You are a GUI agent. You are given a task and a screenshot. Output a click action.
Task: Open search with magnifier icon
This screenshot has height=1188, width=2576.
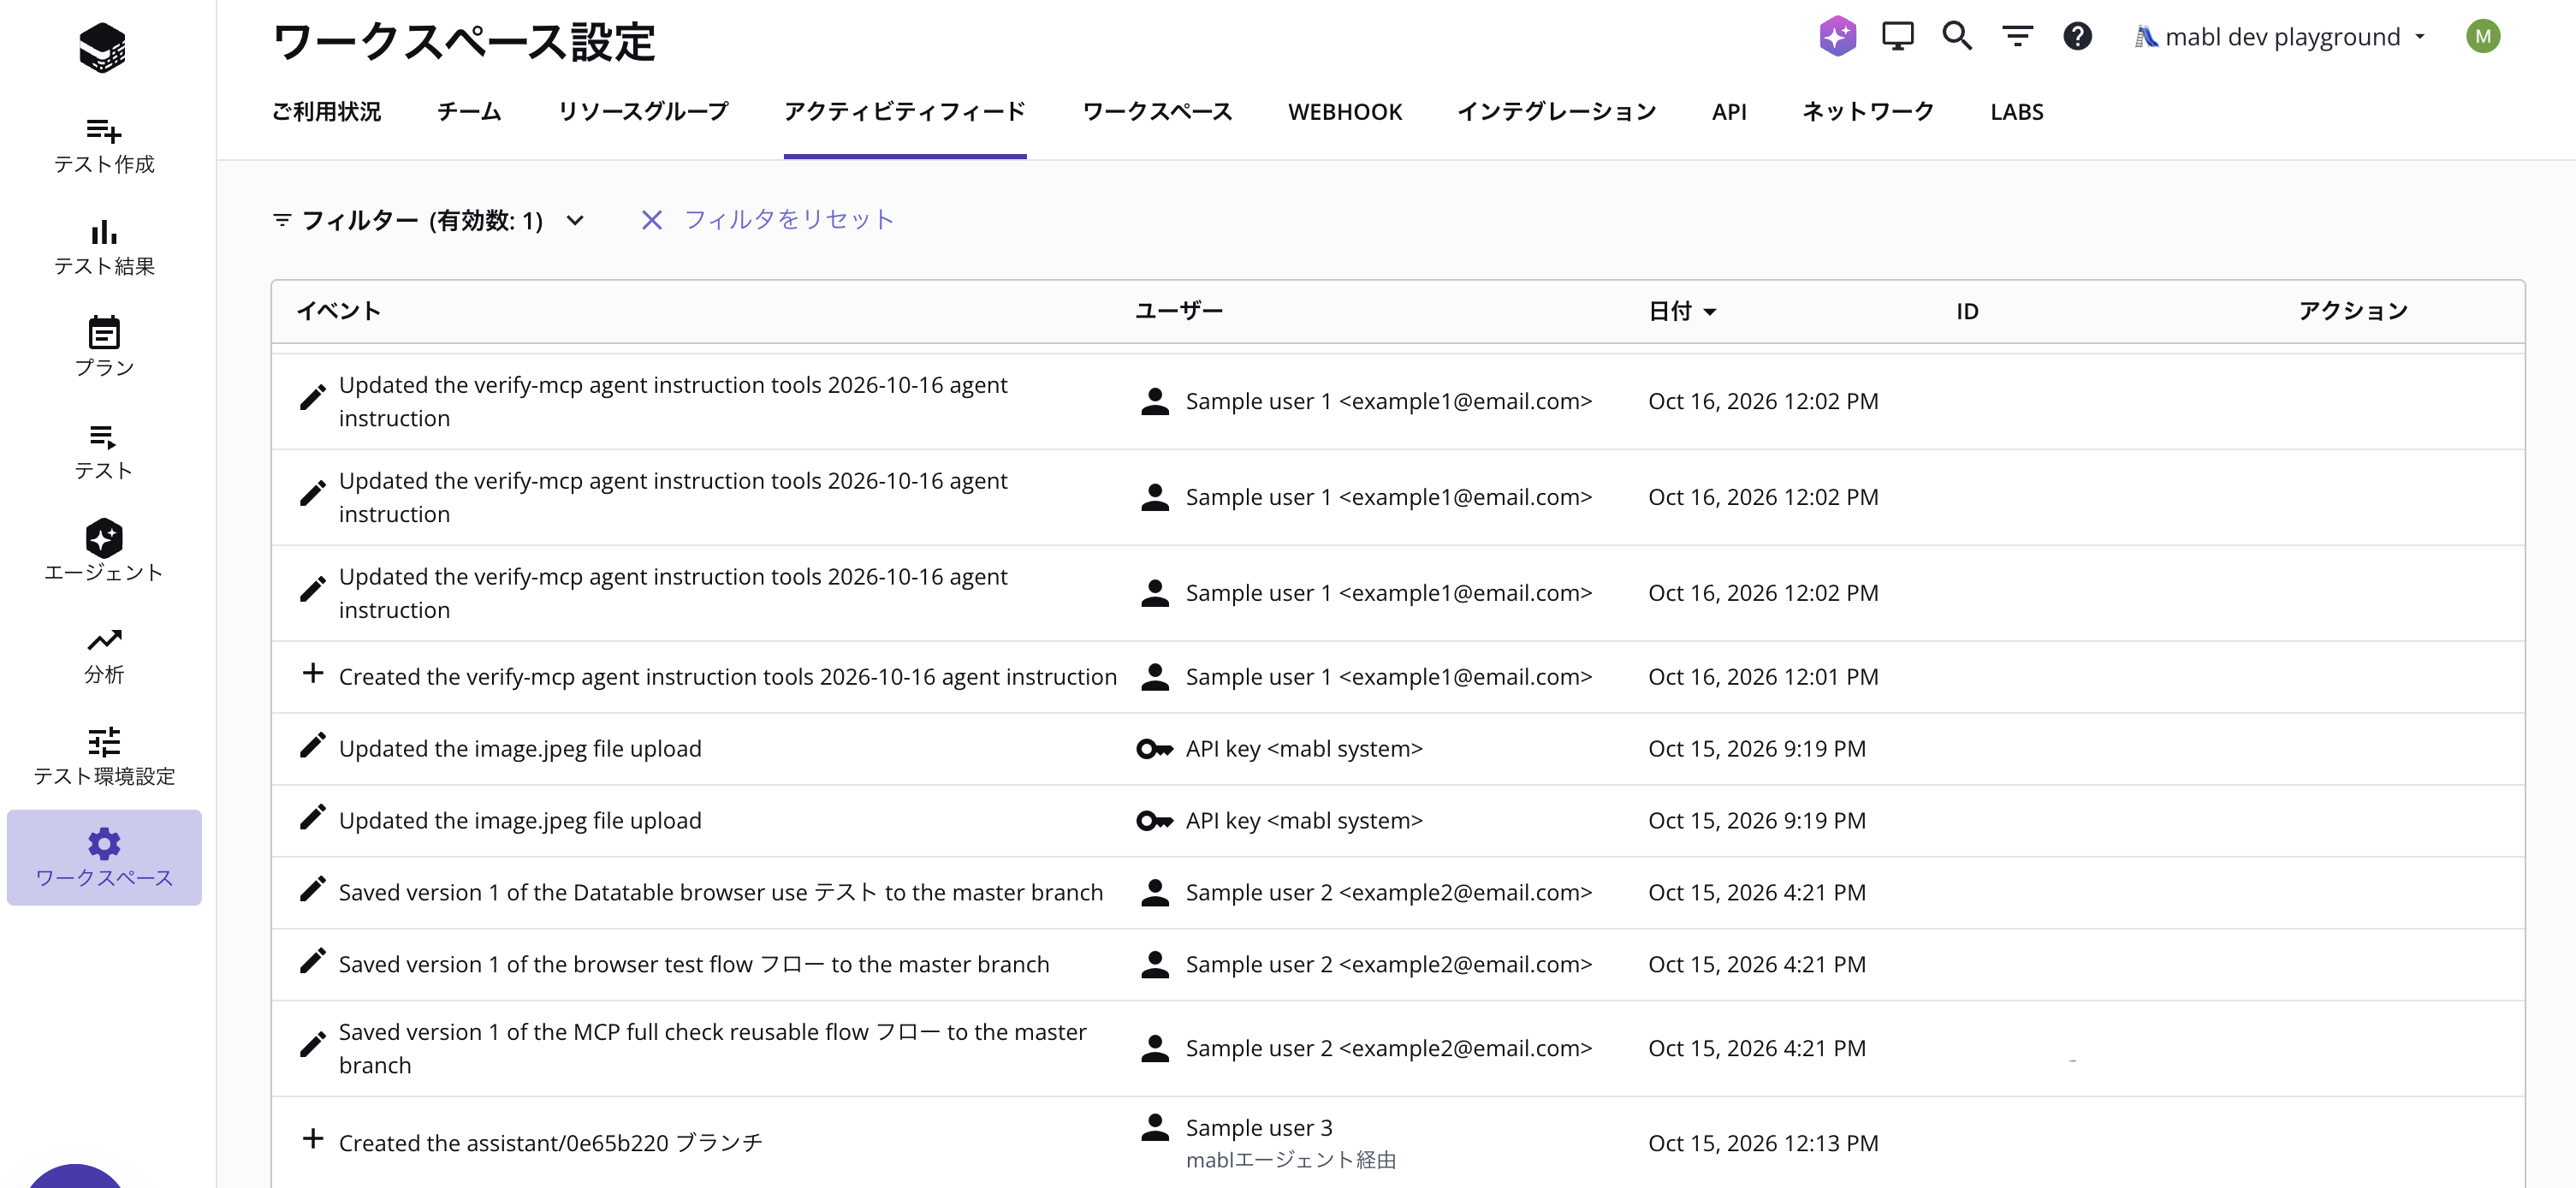click(x=1957, y=37)
